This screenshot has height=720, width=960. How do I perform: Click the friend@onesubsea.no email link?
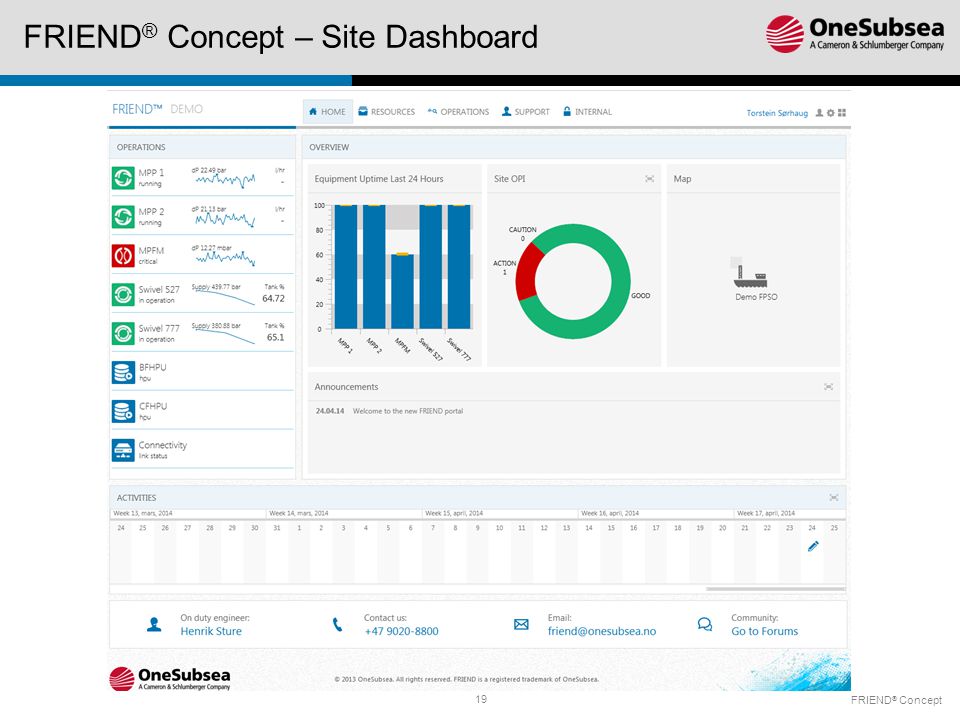[x=602, y=631]
